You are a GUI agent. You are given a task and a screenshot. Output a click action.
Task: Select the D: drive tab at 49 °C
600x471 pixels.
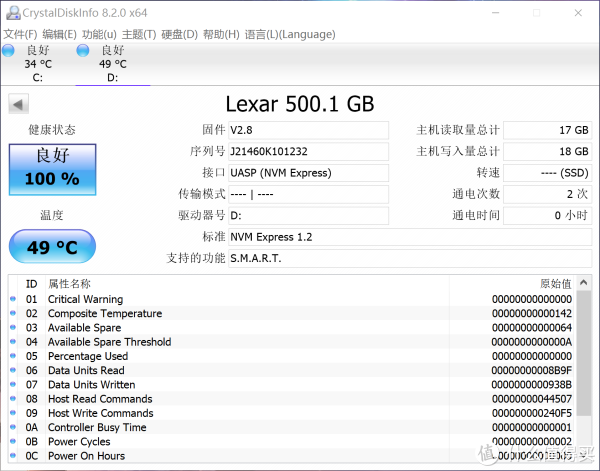click(x=113, y=64)
